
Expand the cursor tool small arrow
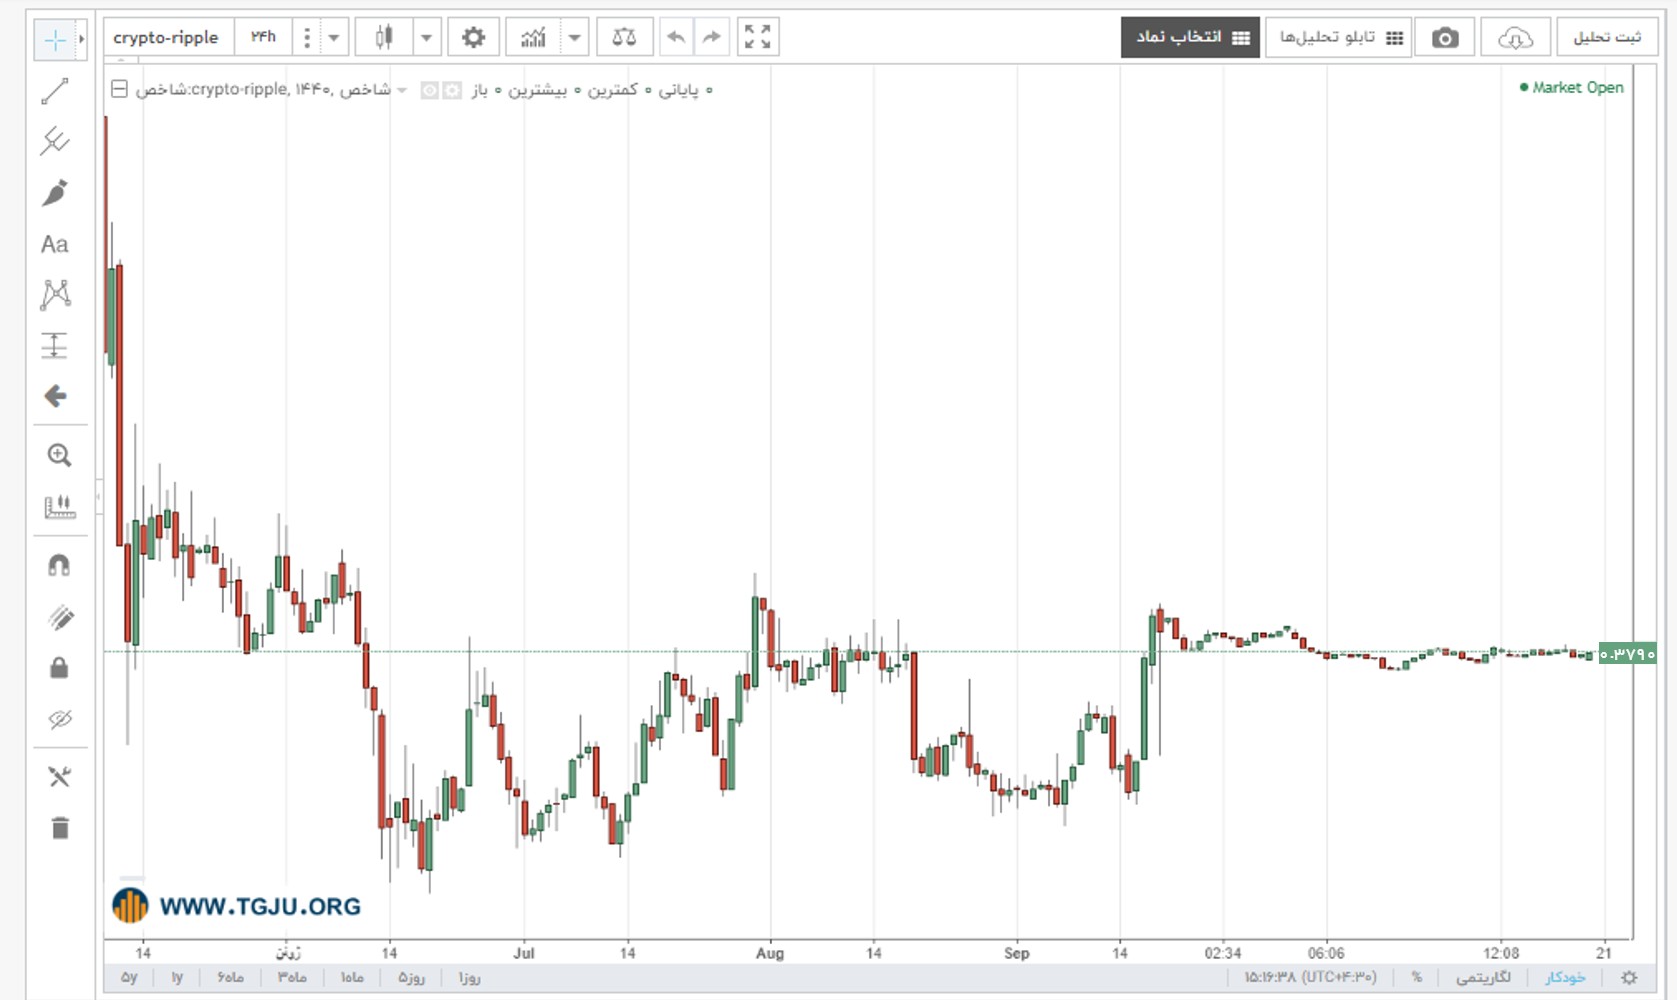82,39
